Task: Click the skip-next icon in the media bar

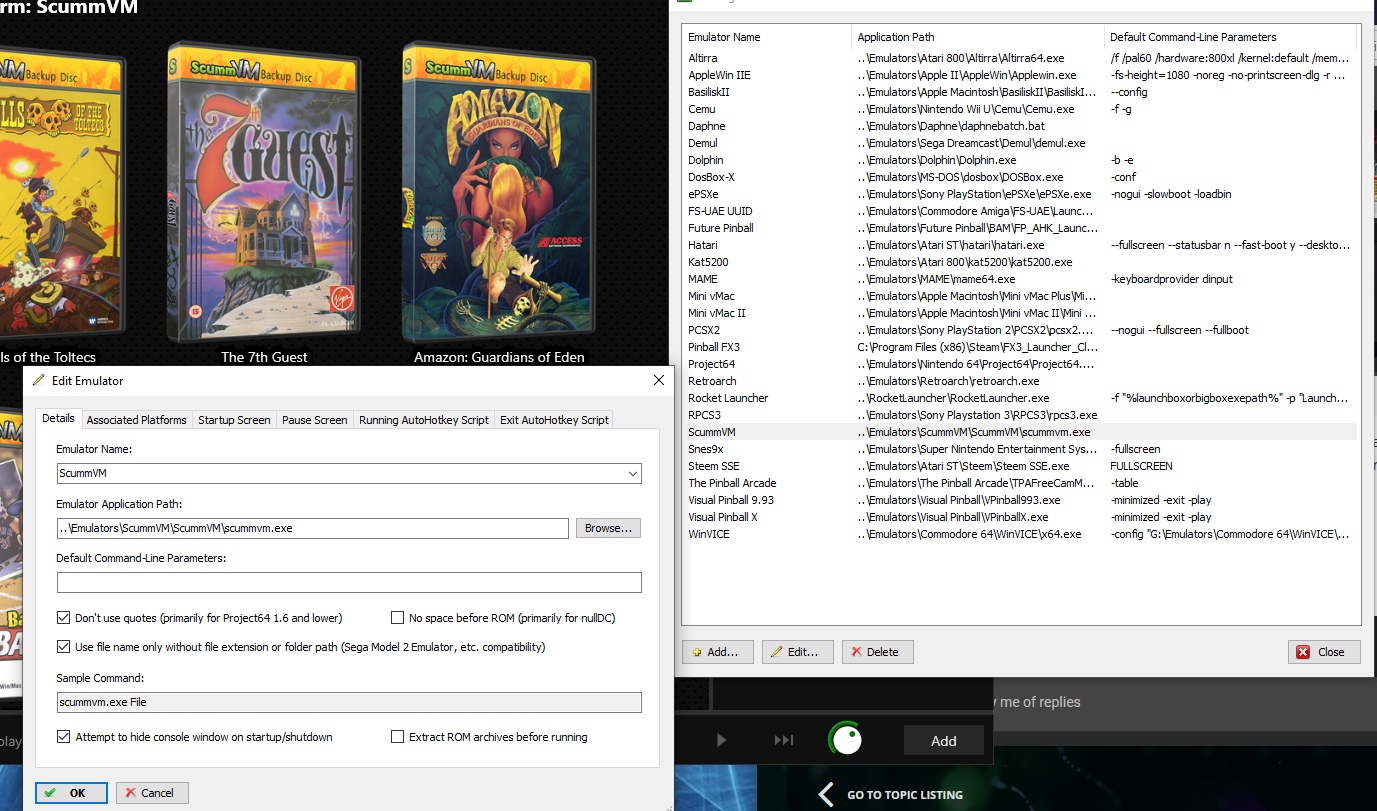Action: click(784, 740)
